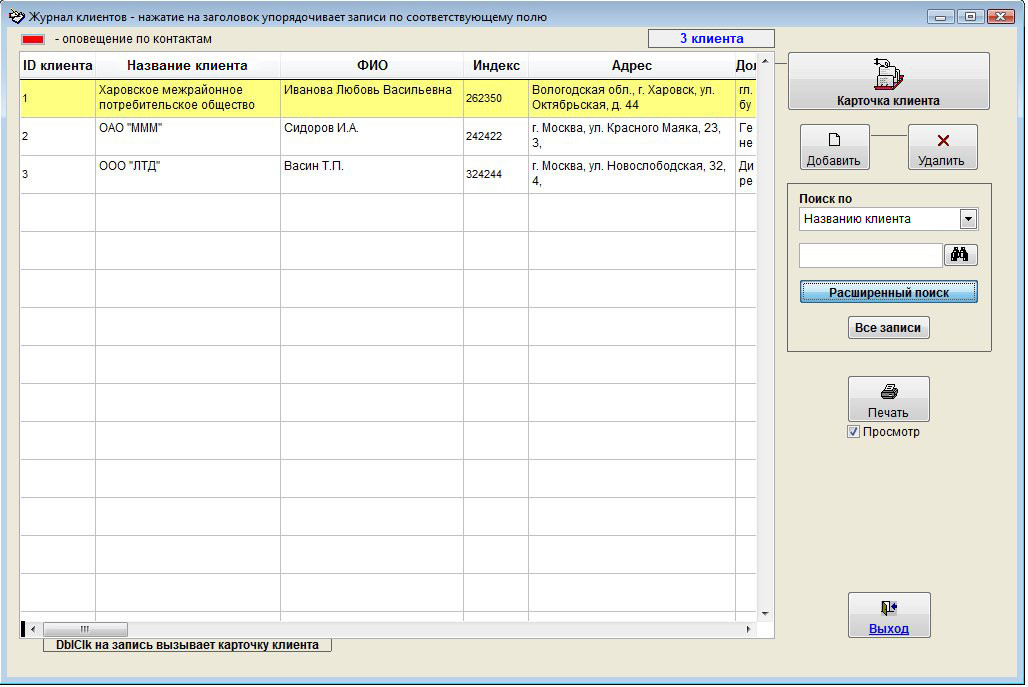The width and height of the screenshot is (1028, 687).
Task: Toggle the Просмотр checkbox
Action: (x=853, y=432)
